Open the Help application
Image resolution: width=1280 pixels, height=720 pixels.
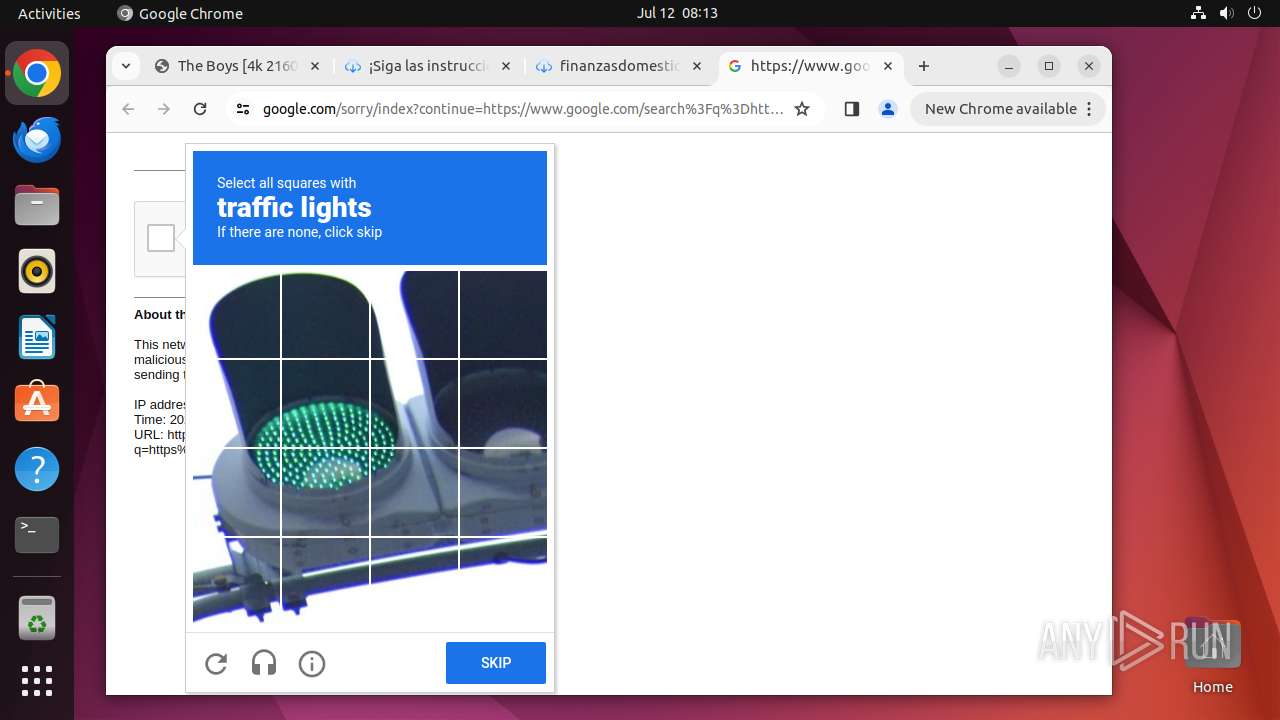[x=37, y=469]
